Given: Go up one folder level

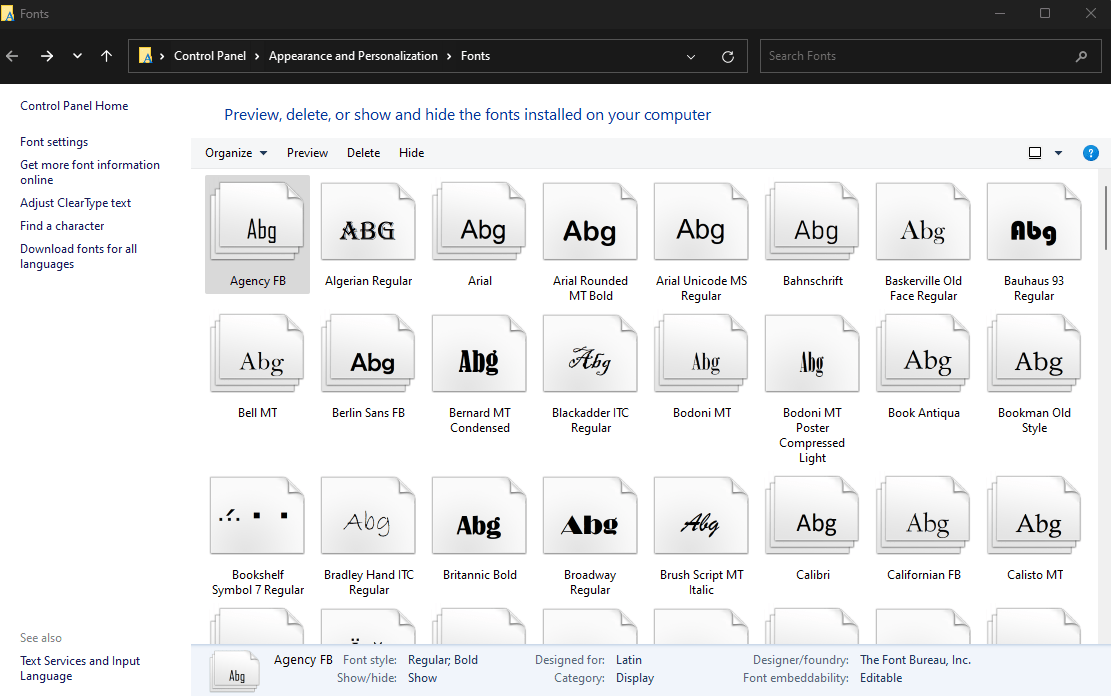Looking at the screenshot, I should pos(106,56).
